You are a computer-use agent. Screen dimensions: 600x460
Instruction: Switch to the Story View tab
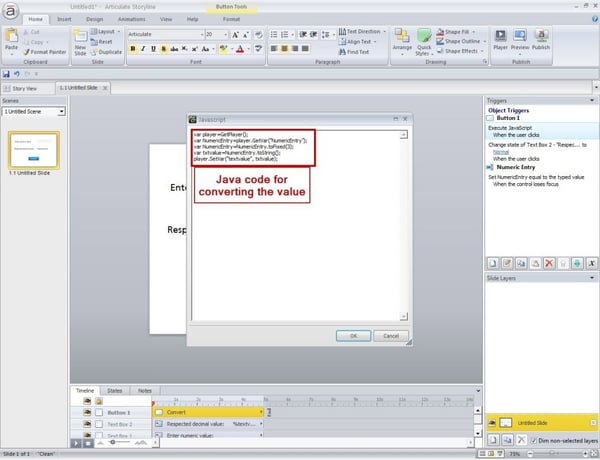24,88
